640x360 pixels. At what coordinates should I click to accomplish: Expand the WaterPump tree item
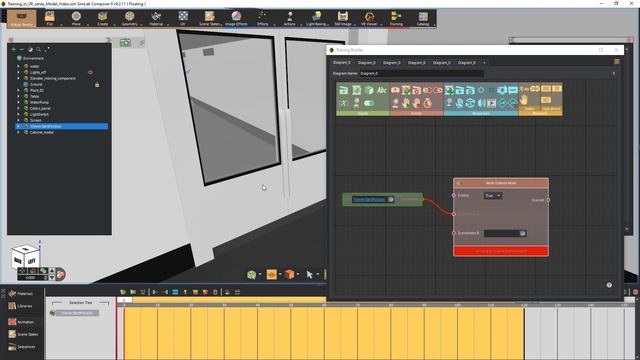coord(18,102)
